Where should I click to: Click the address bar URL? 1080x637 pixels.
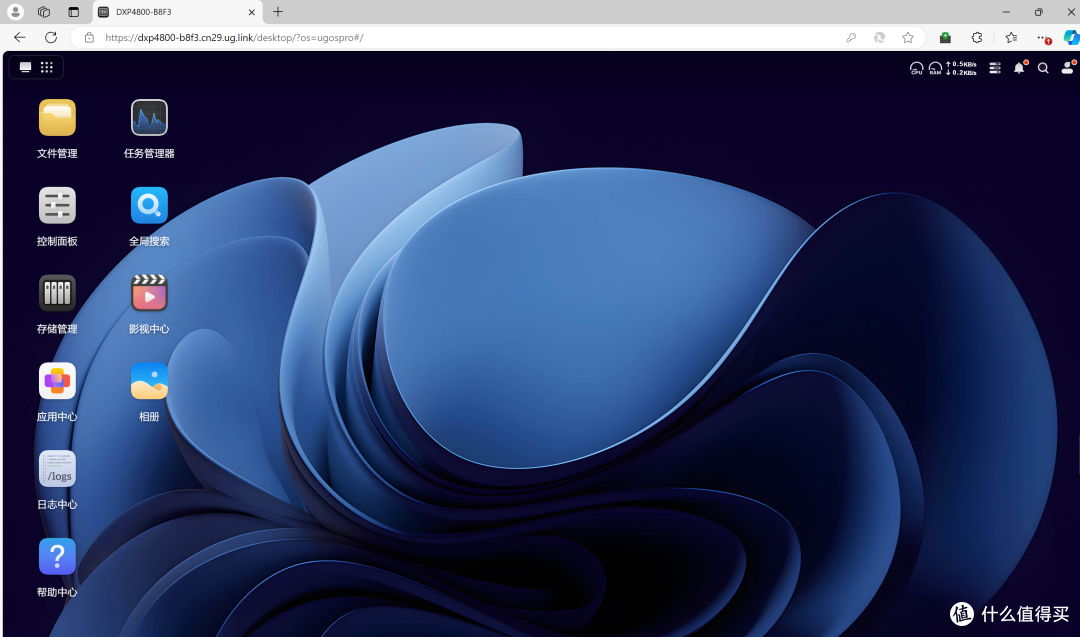[x=234, y=38]
